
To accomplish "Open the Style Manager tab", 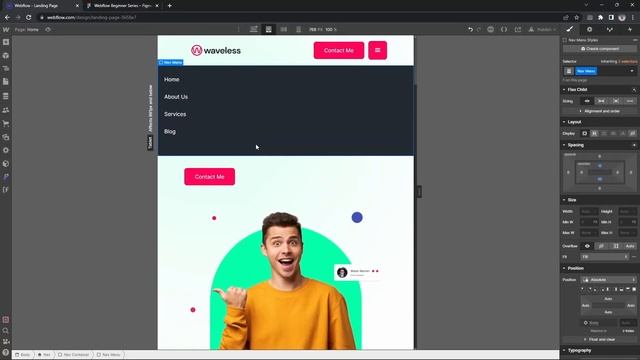I will pos(609,29).
